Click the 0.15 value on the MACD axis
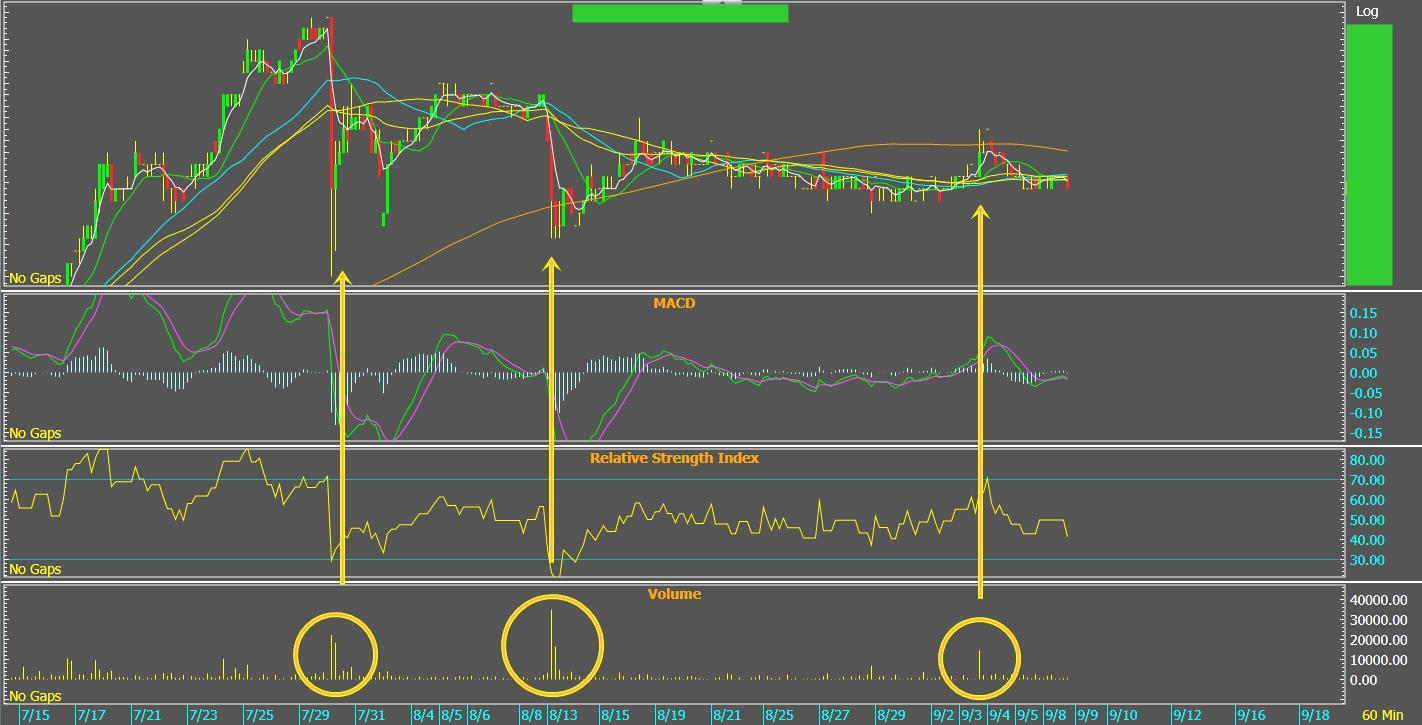The image size is (1422, 725). pyautogui.click(x=1363, y=313)
